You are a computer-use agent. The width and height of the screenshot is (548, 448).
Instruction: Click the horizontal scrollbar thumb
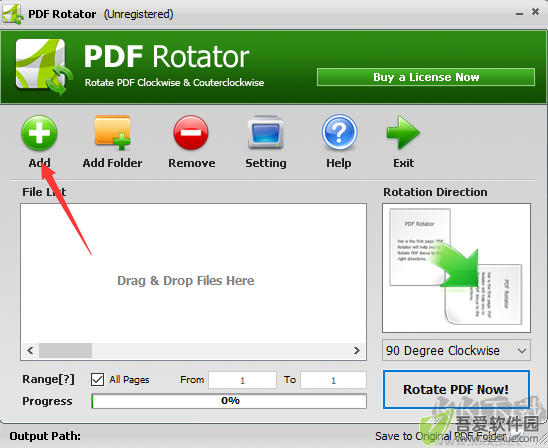(65, 351)
